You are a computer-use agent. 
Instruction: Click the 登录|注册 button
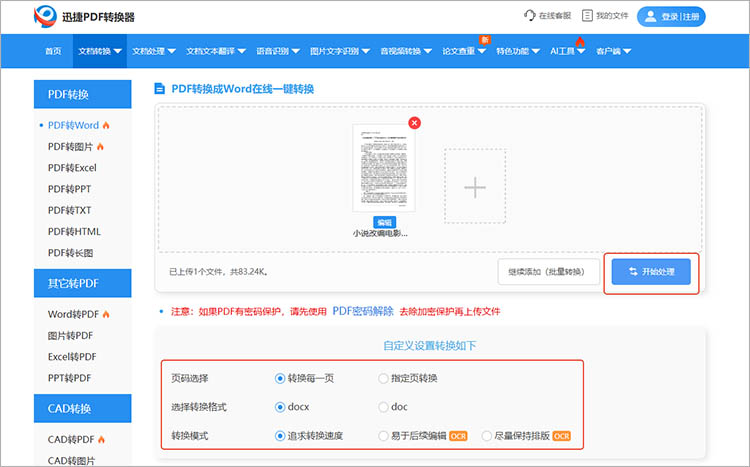click(671, 17)
